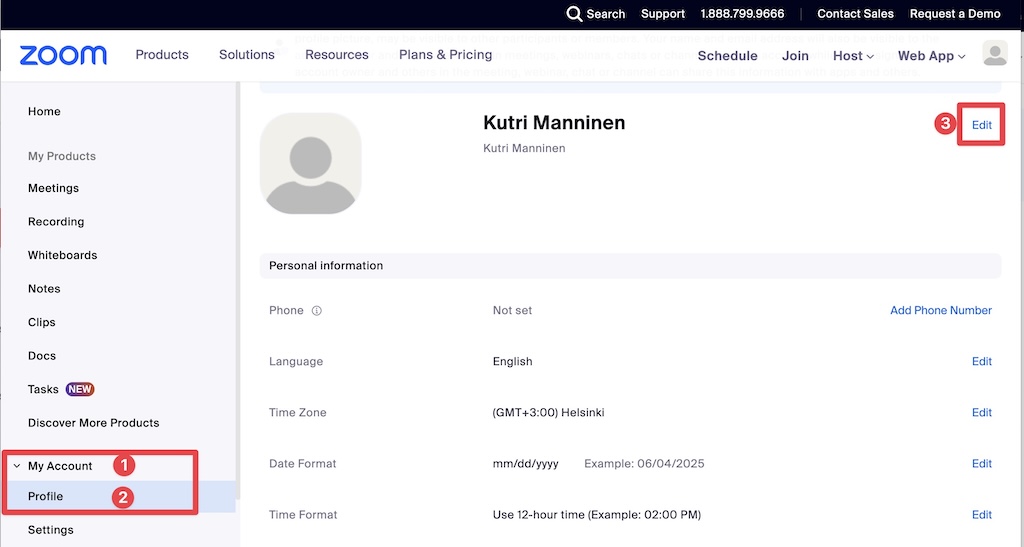Open Search via magnifier icon
This screenshot has width=1024, height=547.
pos(574,14)
